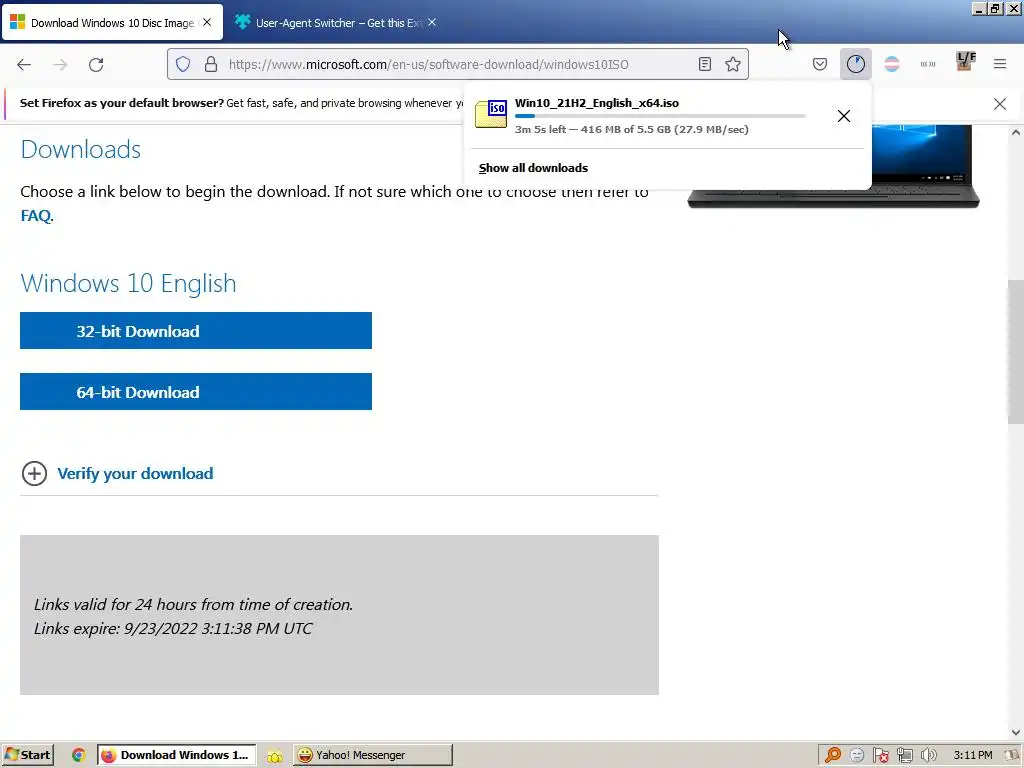Dismiss the default browser notification bar
The width and height of the screenshot is (1024, 768).
pos(1000,104)
